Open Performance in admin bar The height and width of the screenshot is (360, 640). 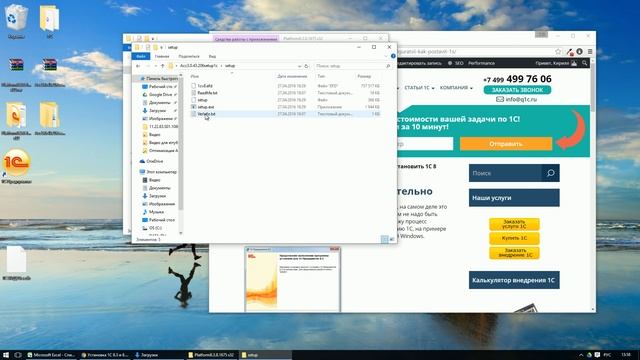481,63
